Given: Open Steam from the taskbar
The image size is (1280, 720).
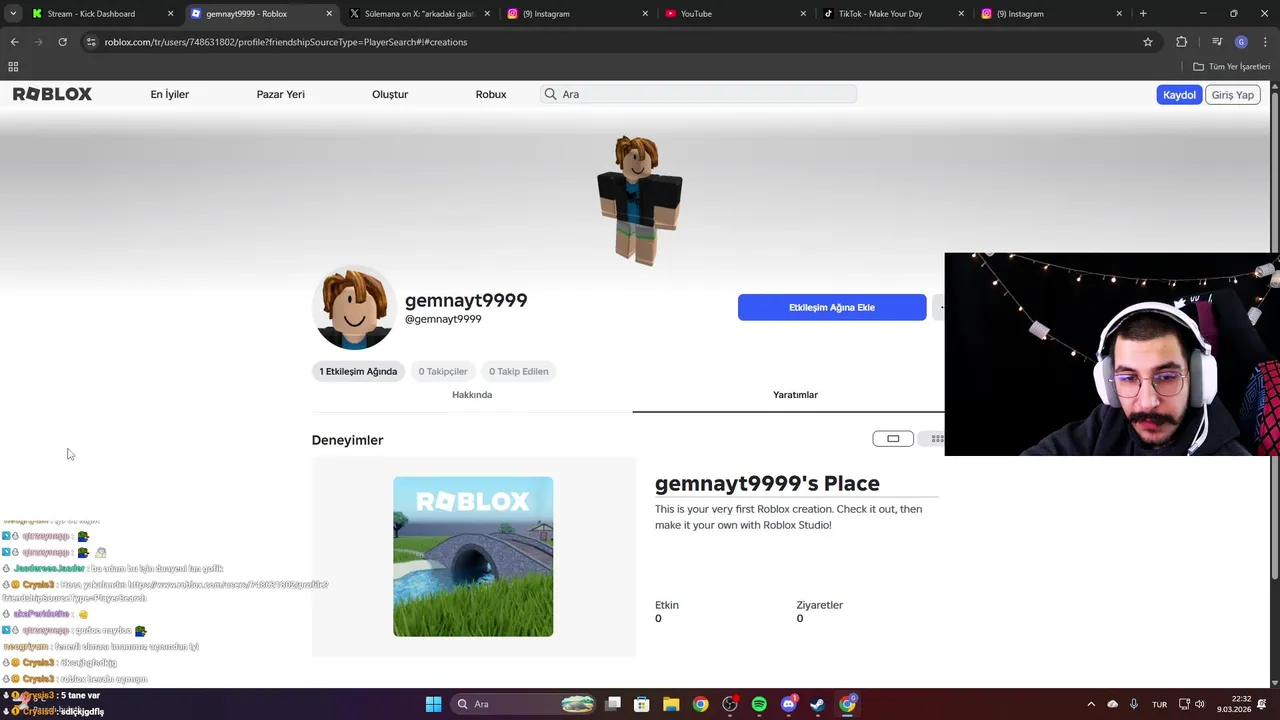Looking at the screenshot, I should pyautogui.click(x=818, y=704).
